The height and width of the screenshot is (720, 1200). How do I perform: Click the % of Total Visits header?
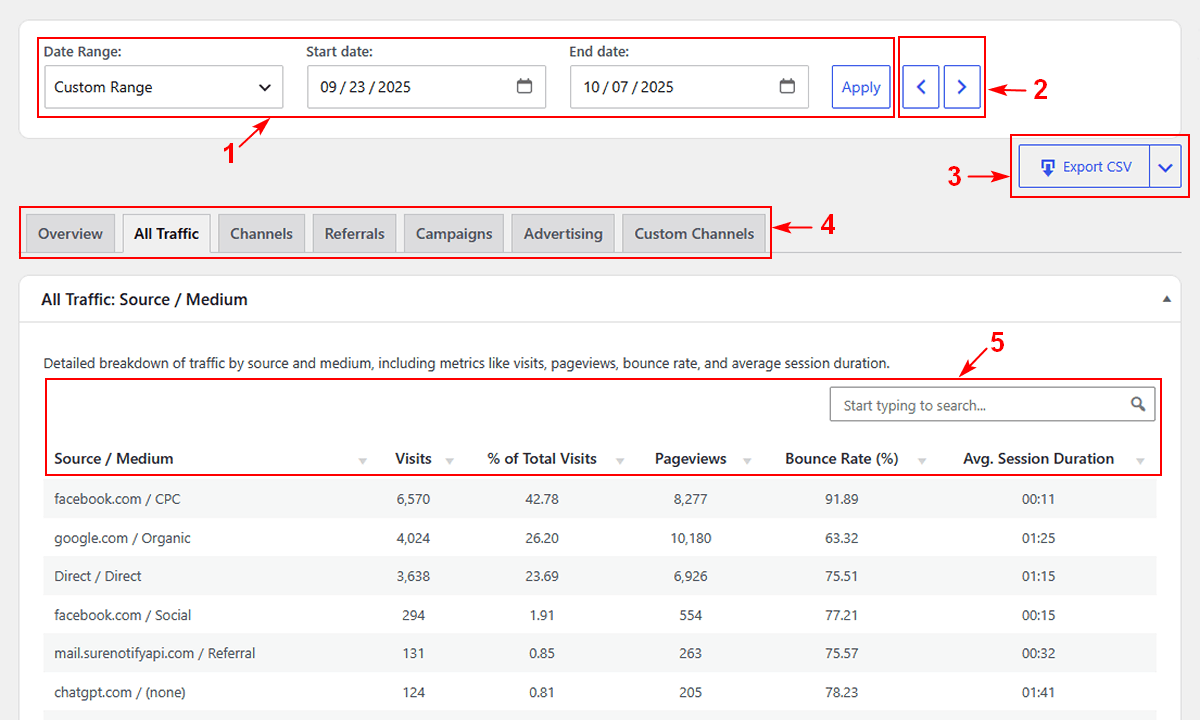(x=542, y=459)
